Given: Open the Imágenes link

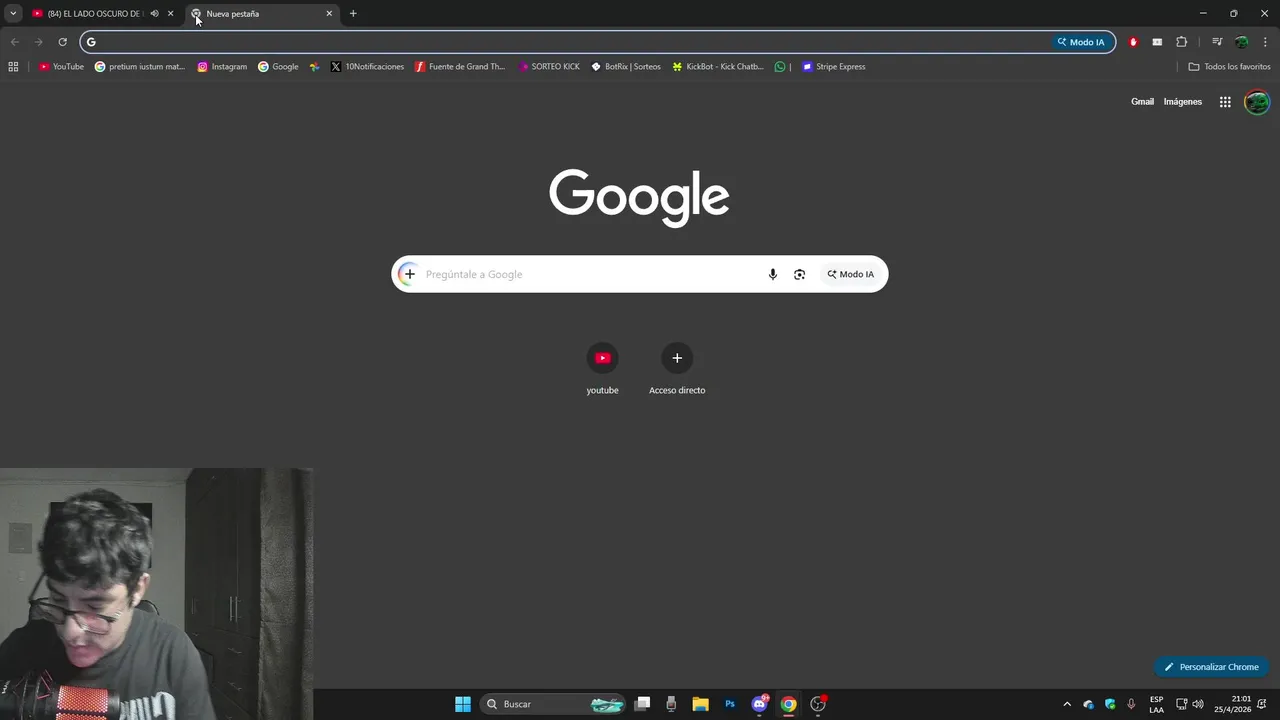Looking at the screenshot, I should coord(1183,102).
